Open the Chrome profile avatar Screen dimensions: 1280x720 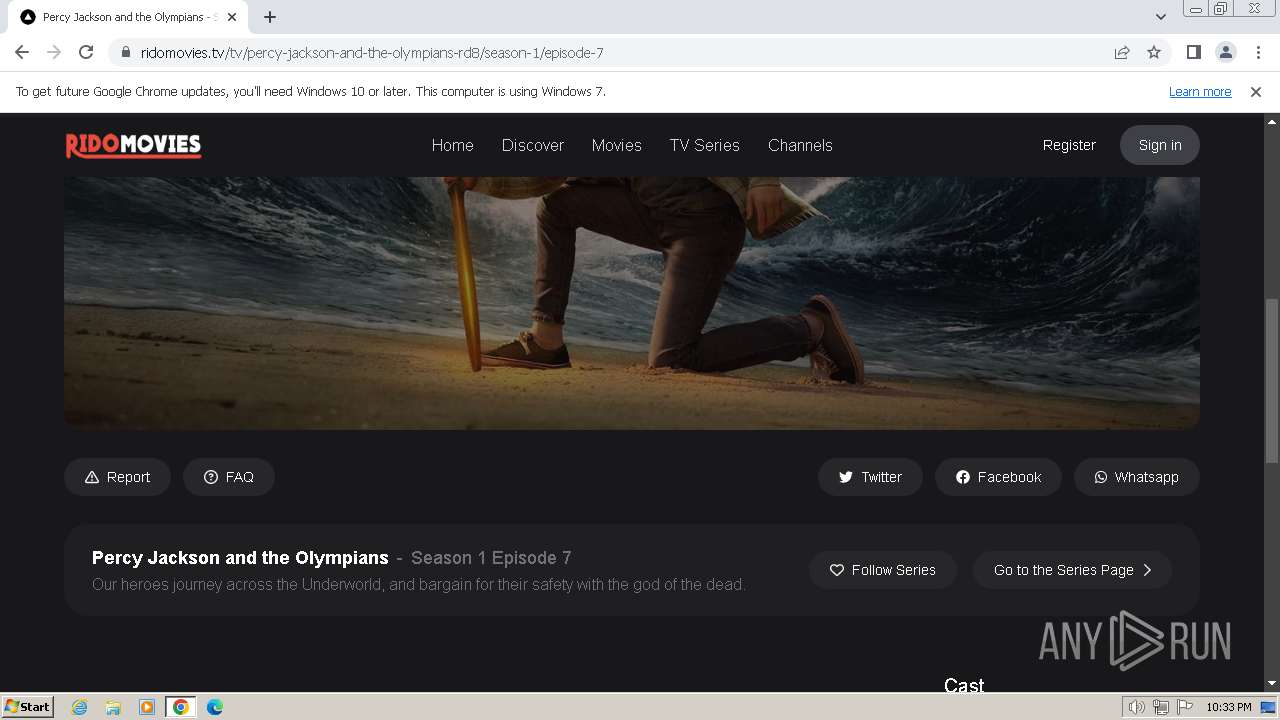pos(1225,52)
